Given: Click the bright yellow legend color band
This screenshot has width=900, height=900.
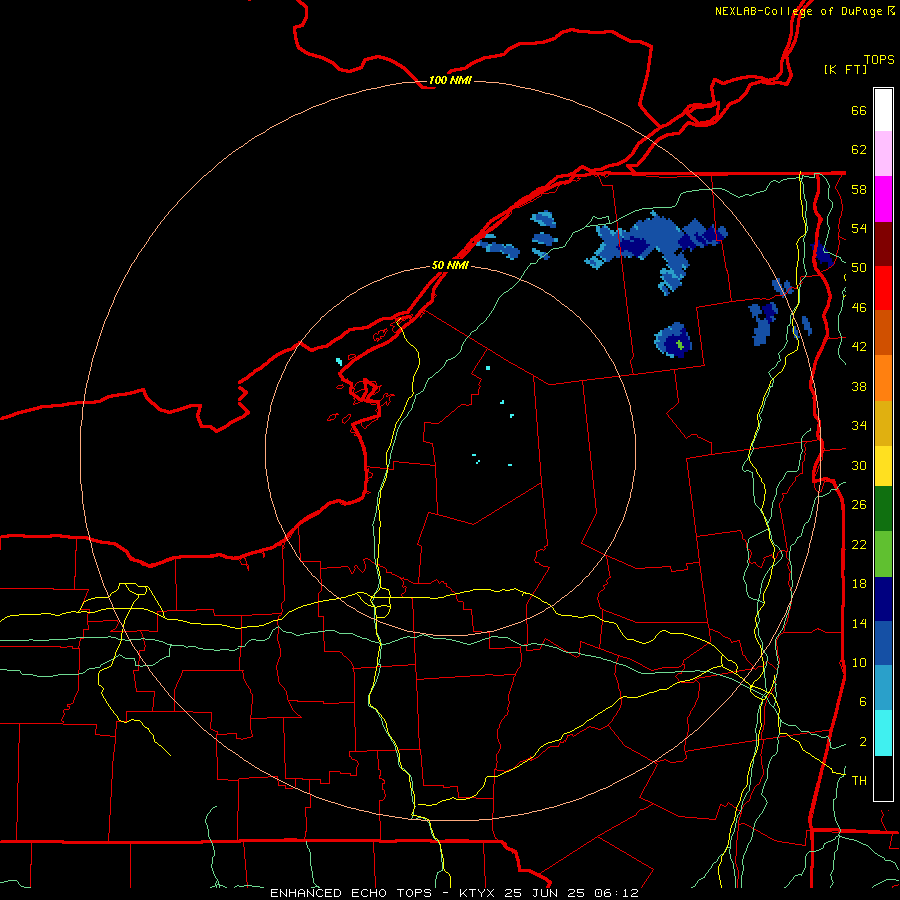Looking at the screenshot, I should coord(883,465).
